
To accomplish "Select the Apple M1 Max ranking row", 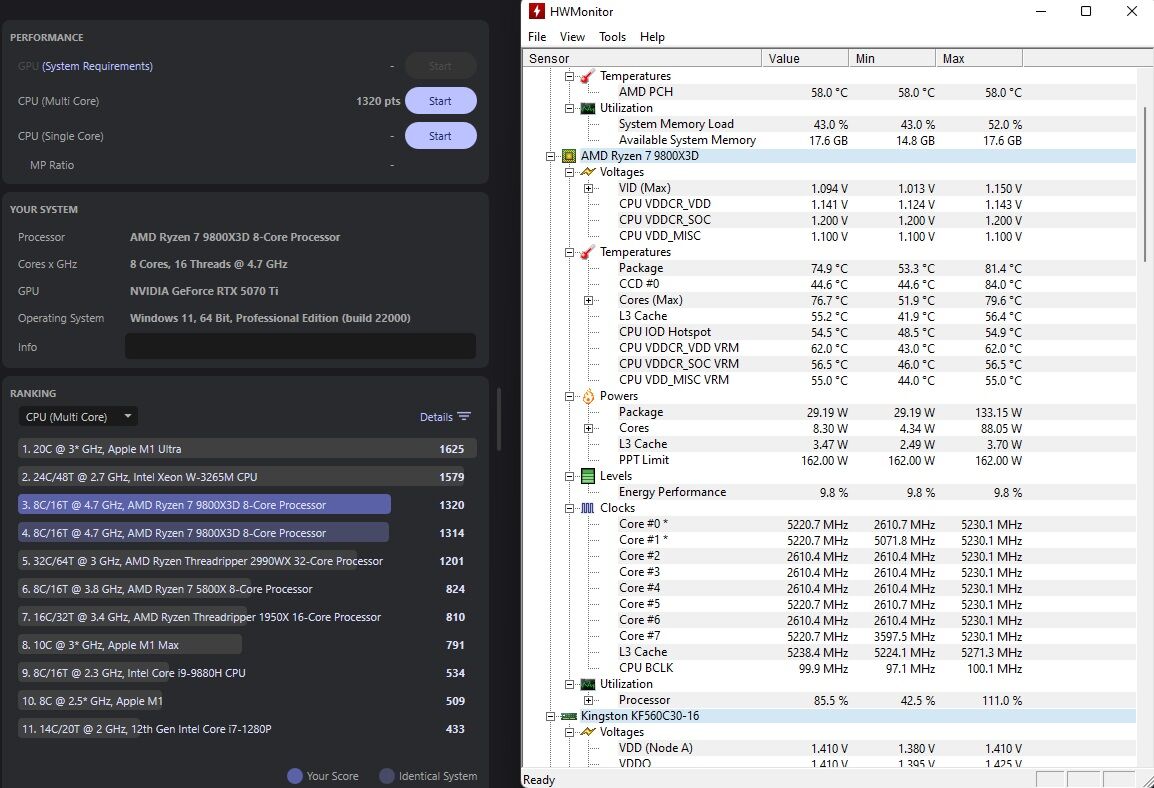I will [247, 645].
